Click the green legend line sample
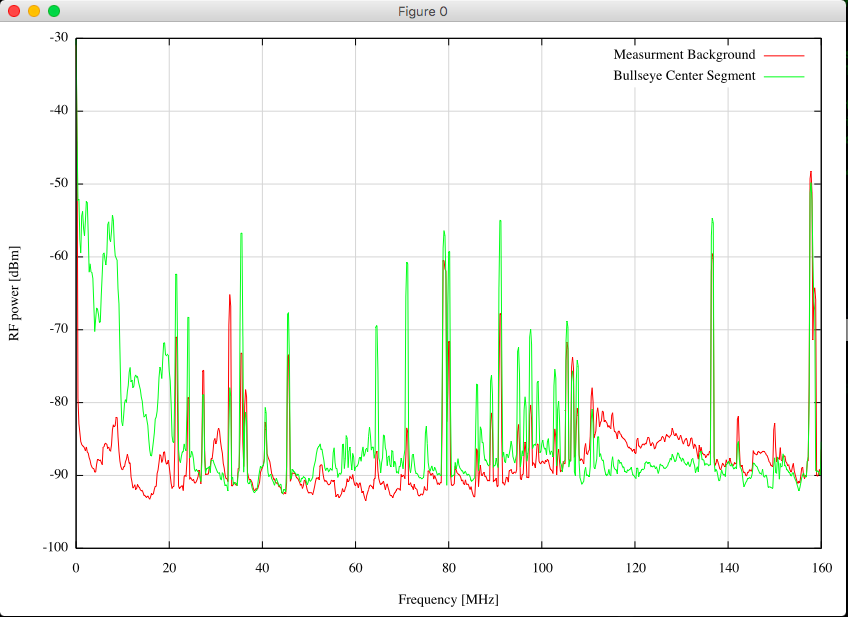848x617 pixels. (783, 76)
